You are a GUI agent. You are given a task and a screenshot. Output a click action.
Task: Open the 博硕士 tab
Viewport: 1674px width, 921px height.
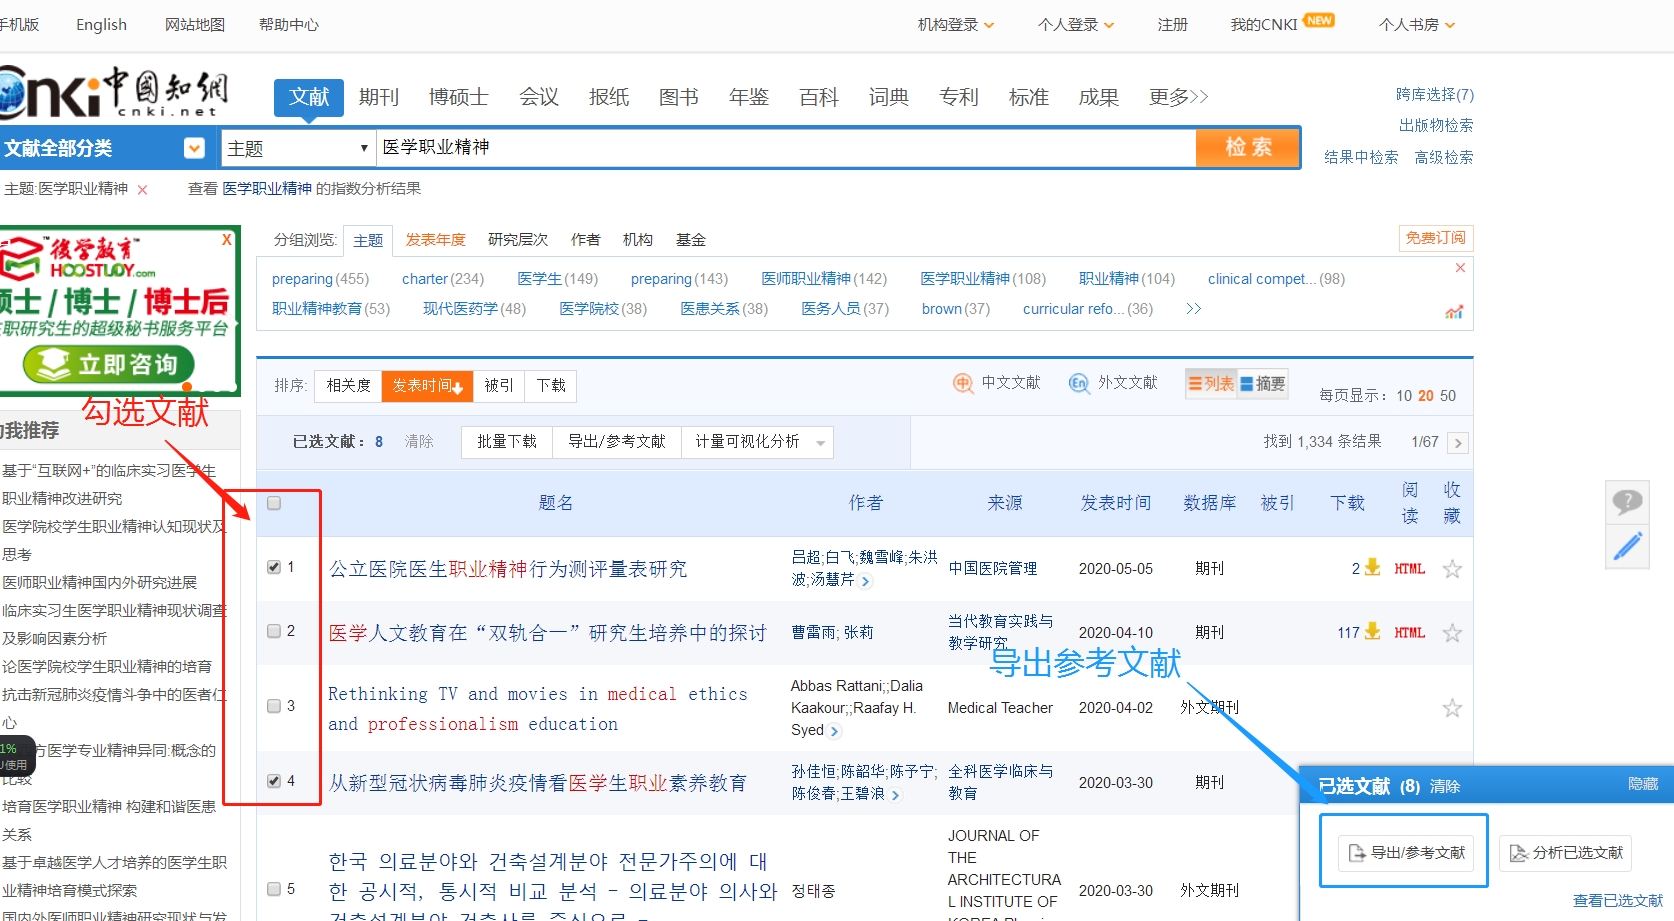point(458,97)
